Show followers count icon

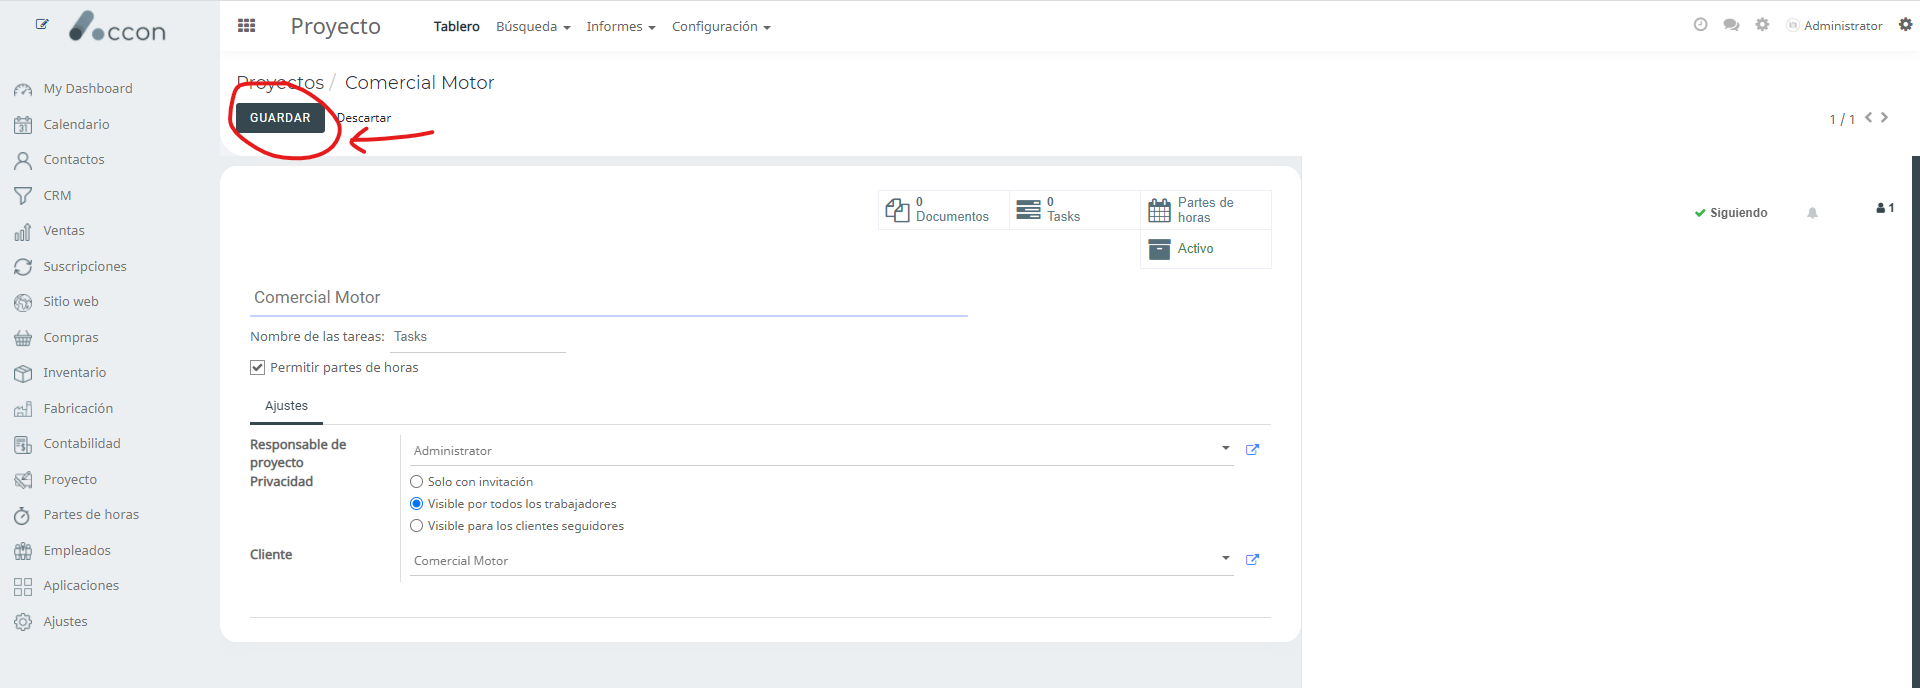pyautogui.click(x=1885, y=208)
